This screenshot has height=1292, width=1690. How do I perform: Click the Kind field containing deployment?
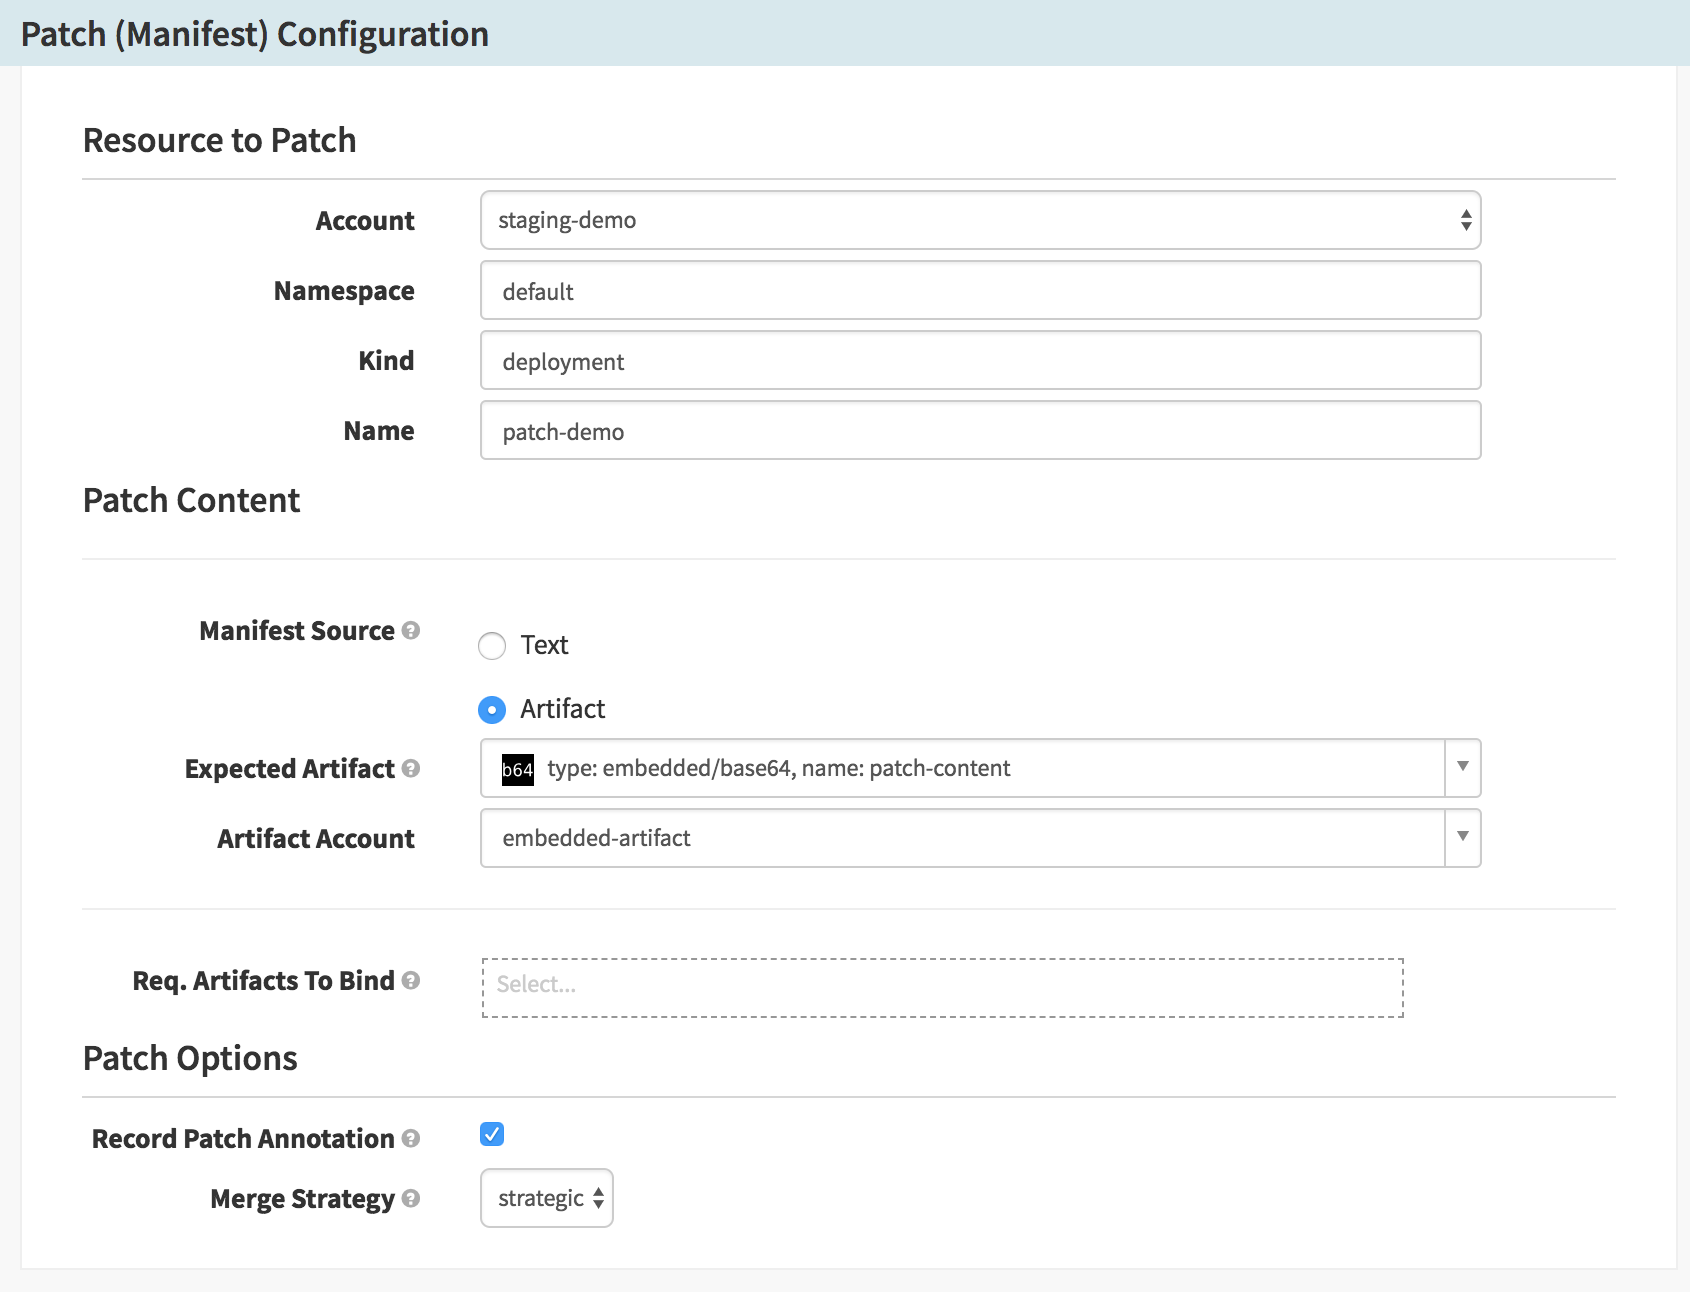tap(978, 360)
